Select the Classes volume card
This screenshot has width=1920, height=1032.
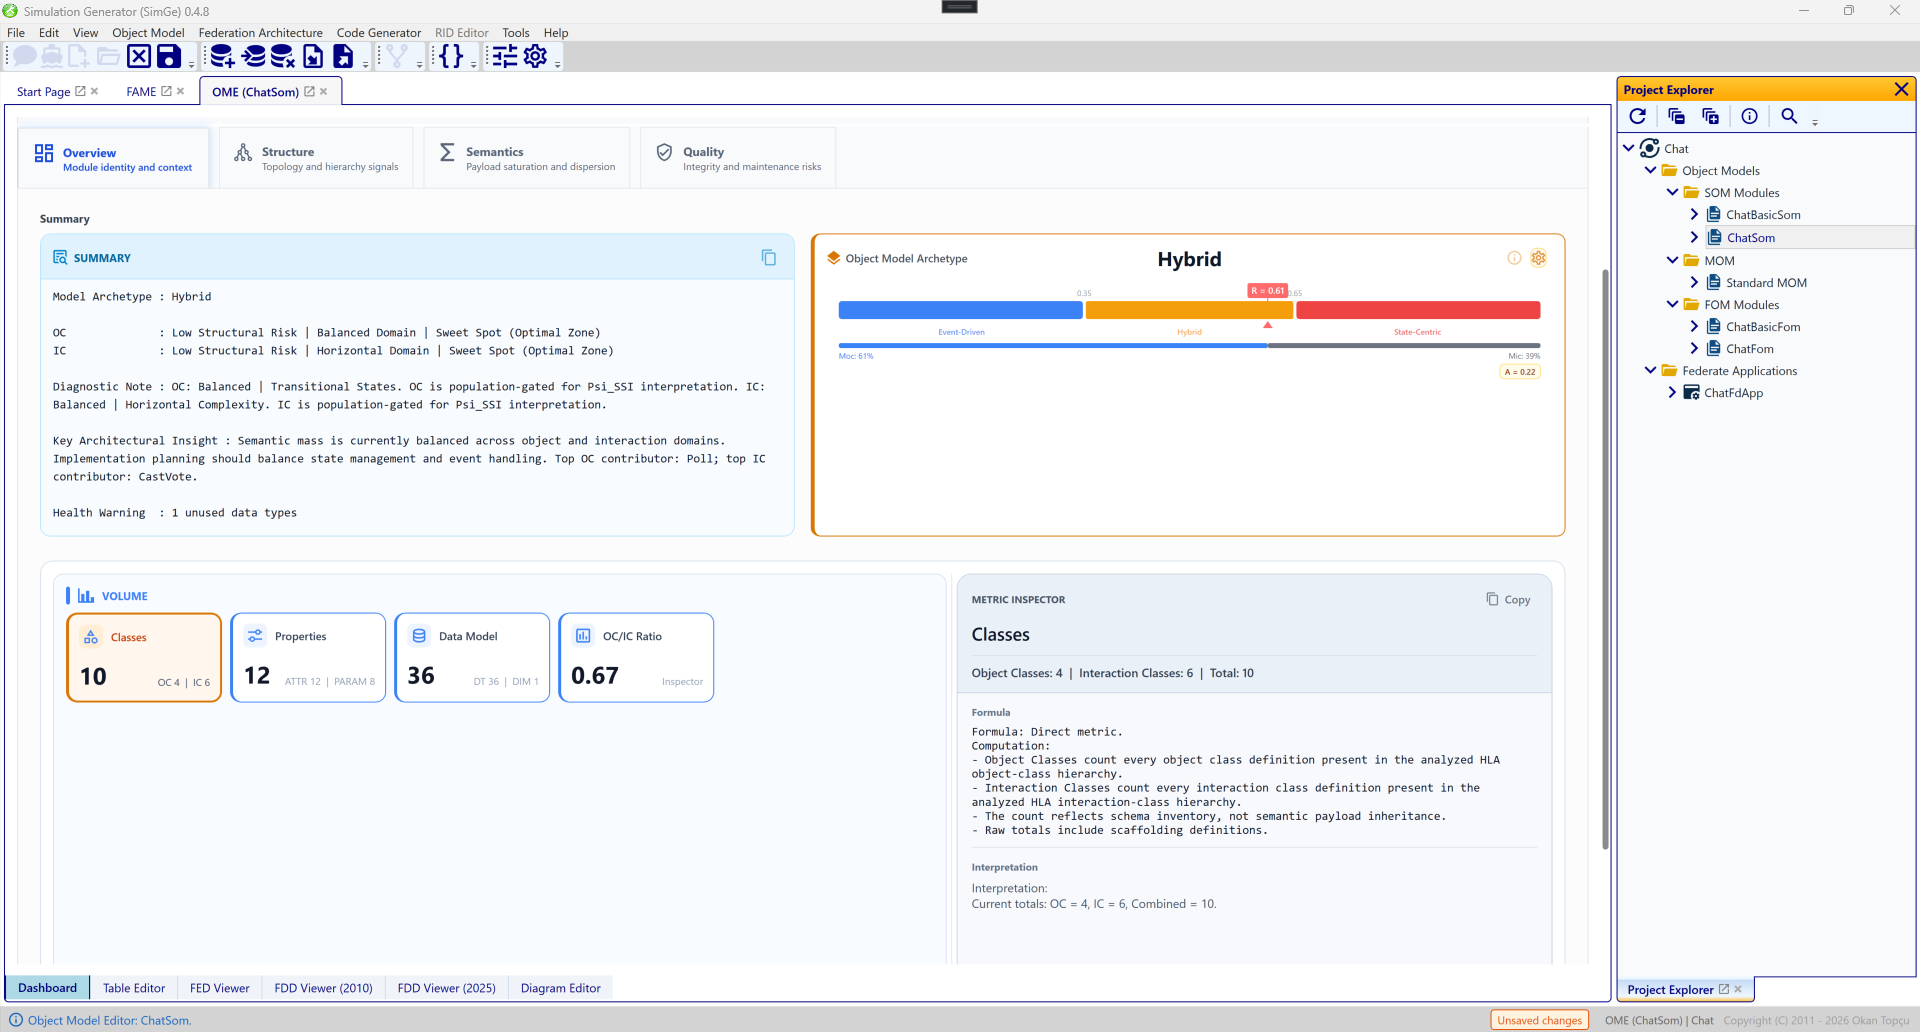coord(144,658)
